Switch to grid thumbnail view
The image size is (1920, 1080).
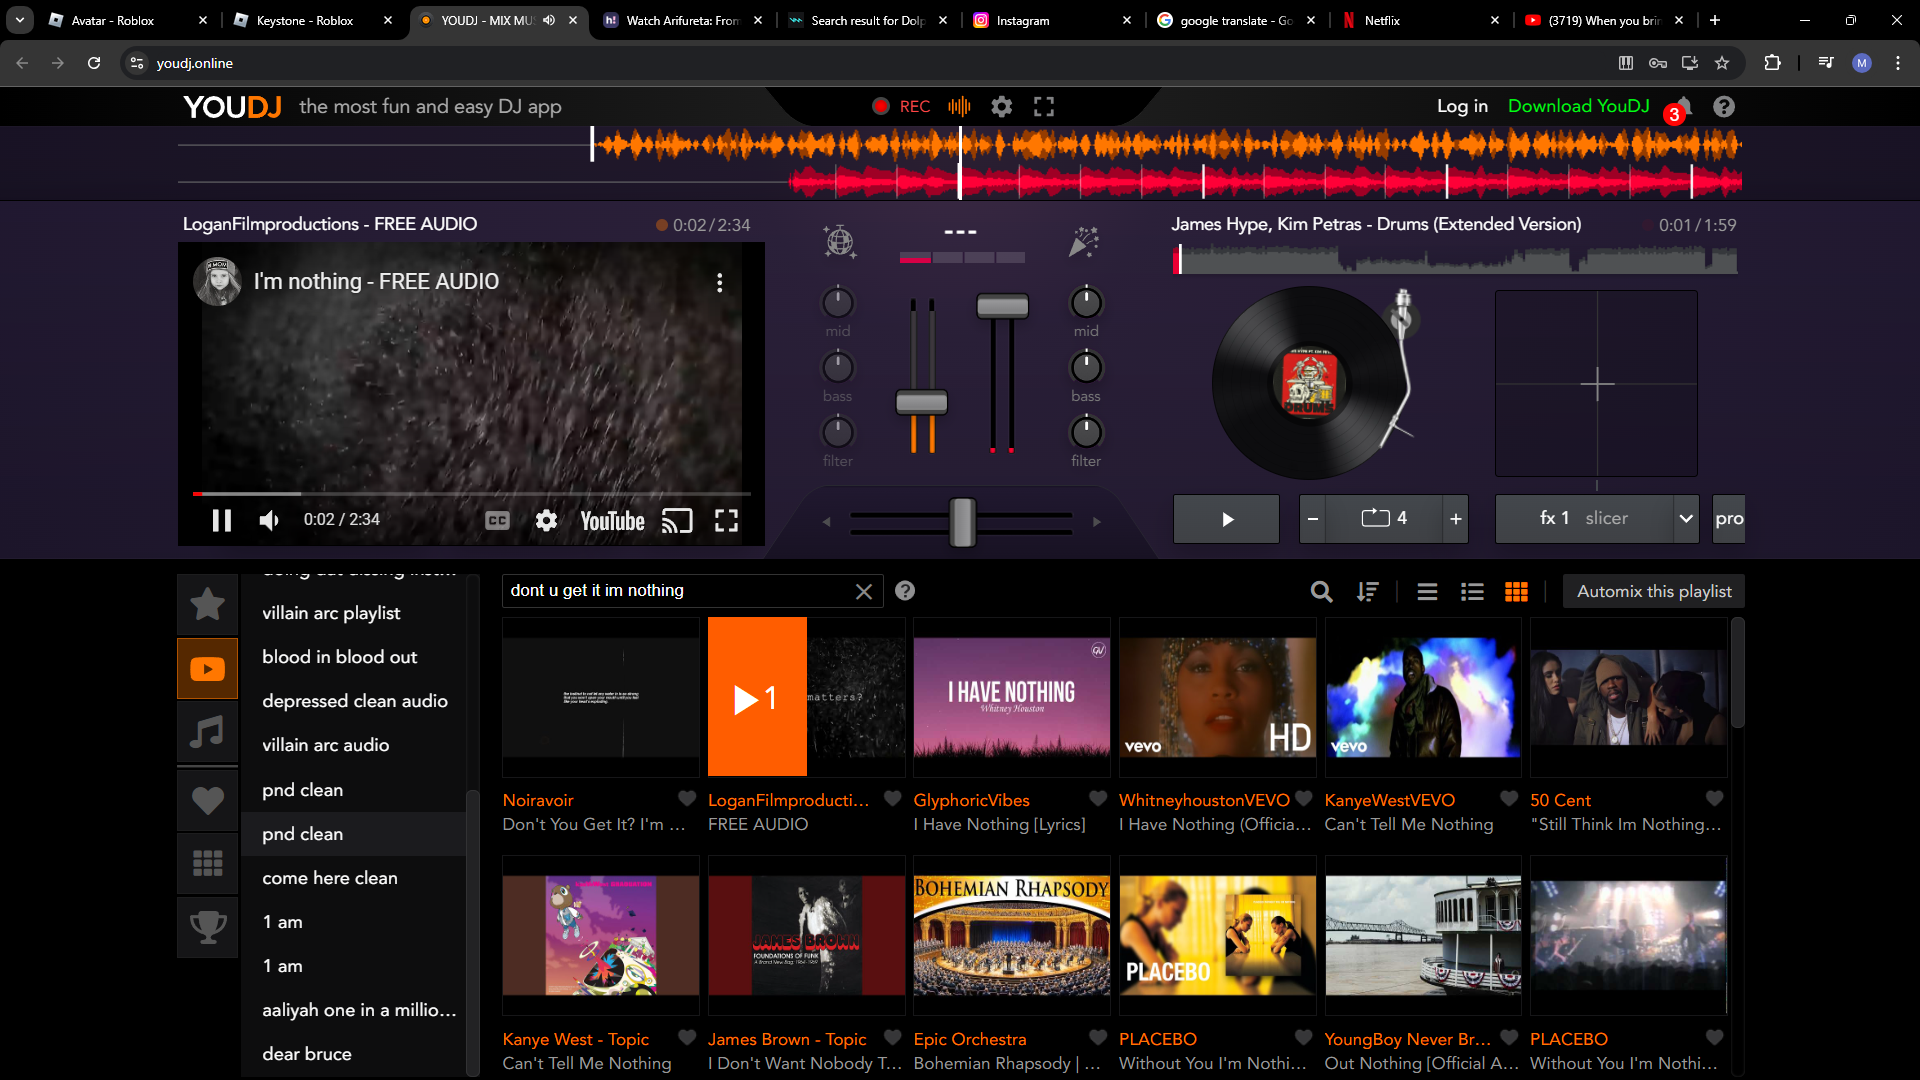tap(1516, 592)
